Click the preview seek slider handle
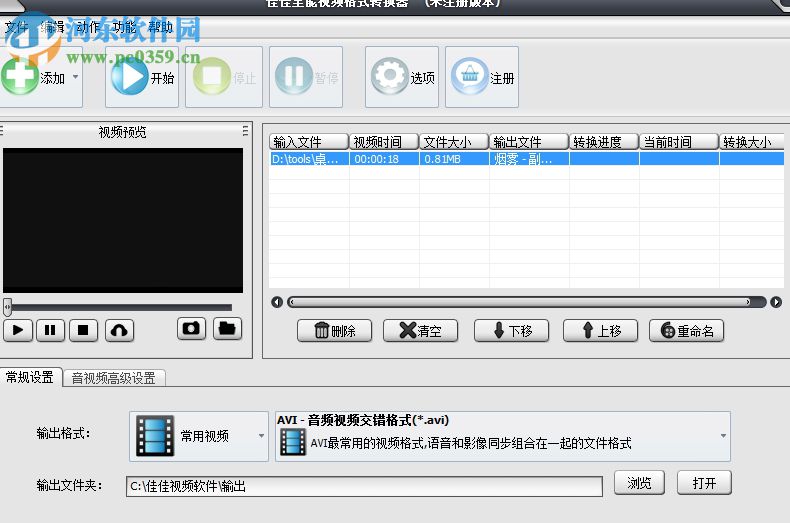Screen dimensions: 790x523 point(7,306)
